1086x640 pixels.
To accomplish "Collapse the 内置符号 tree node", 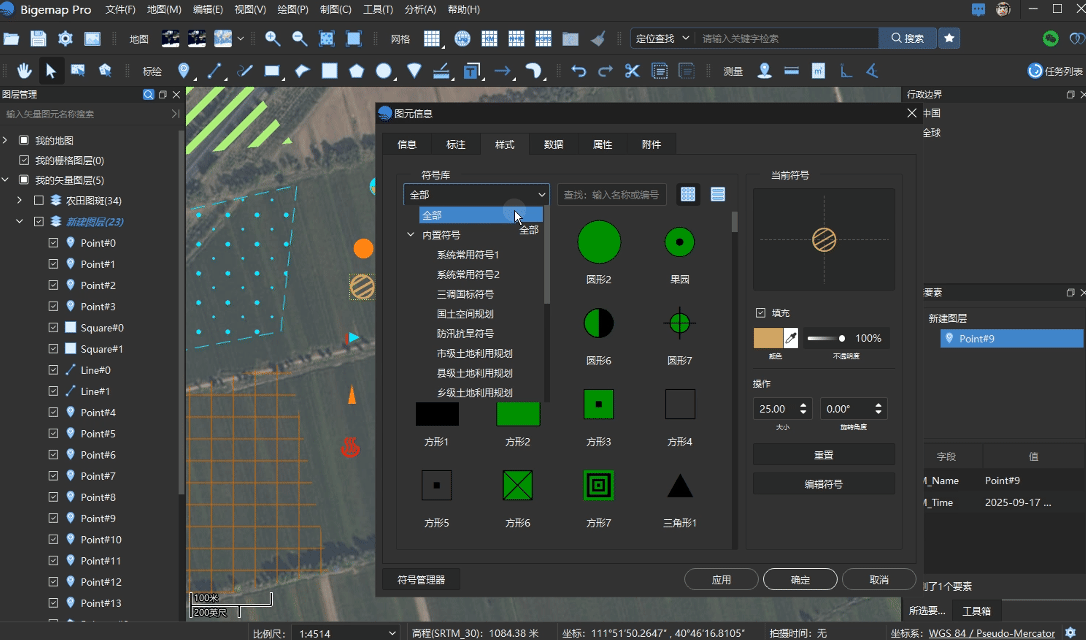I will pyautogui.click(x=410, y=235).
